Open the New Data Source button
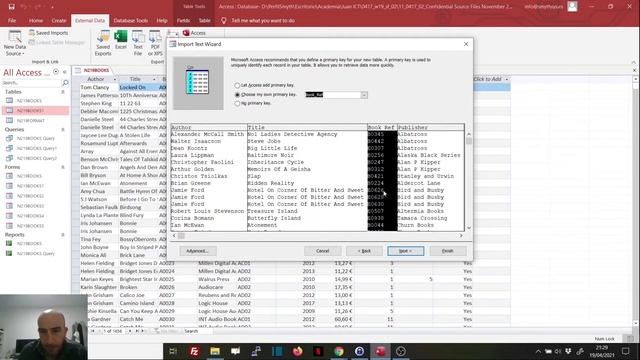640x360 pixels. pyautogui.click(x=15, y=43)
